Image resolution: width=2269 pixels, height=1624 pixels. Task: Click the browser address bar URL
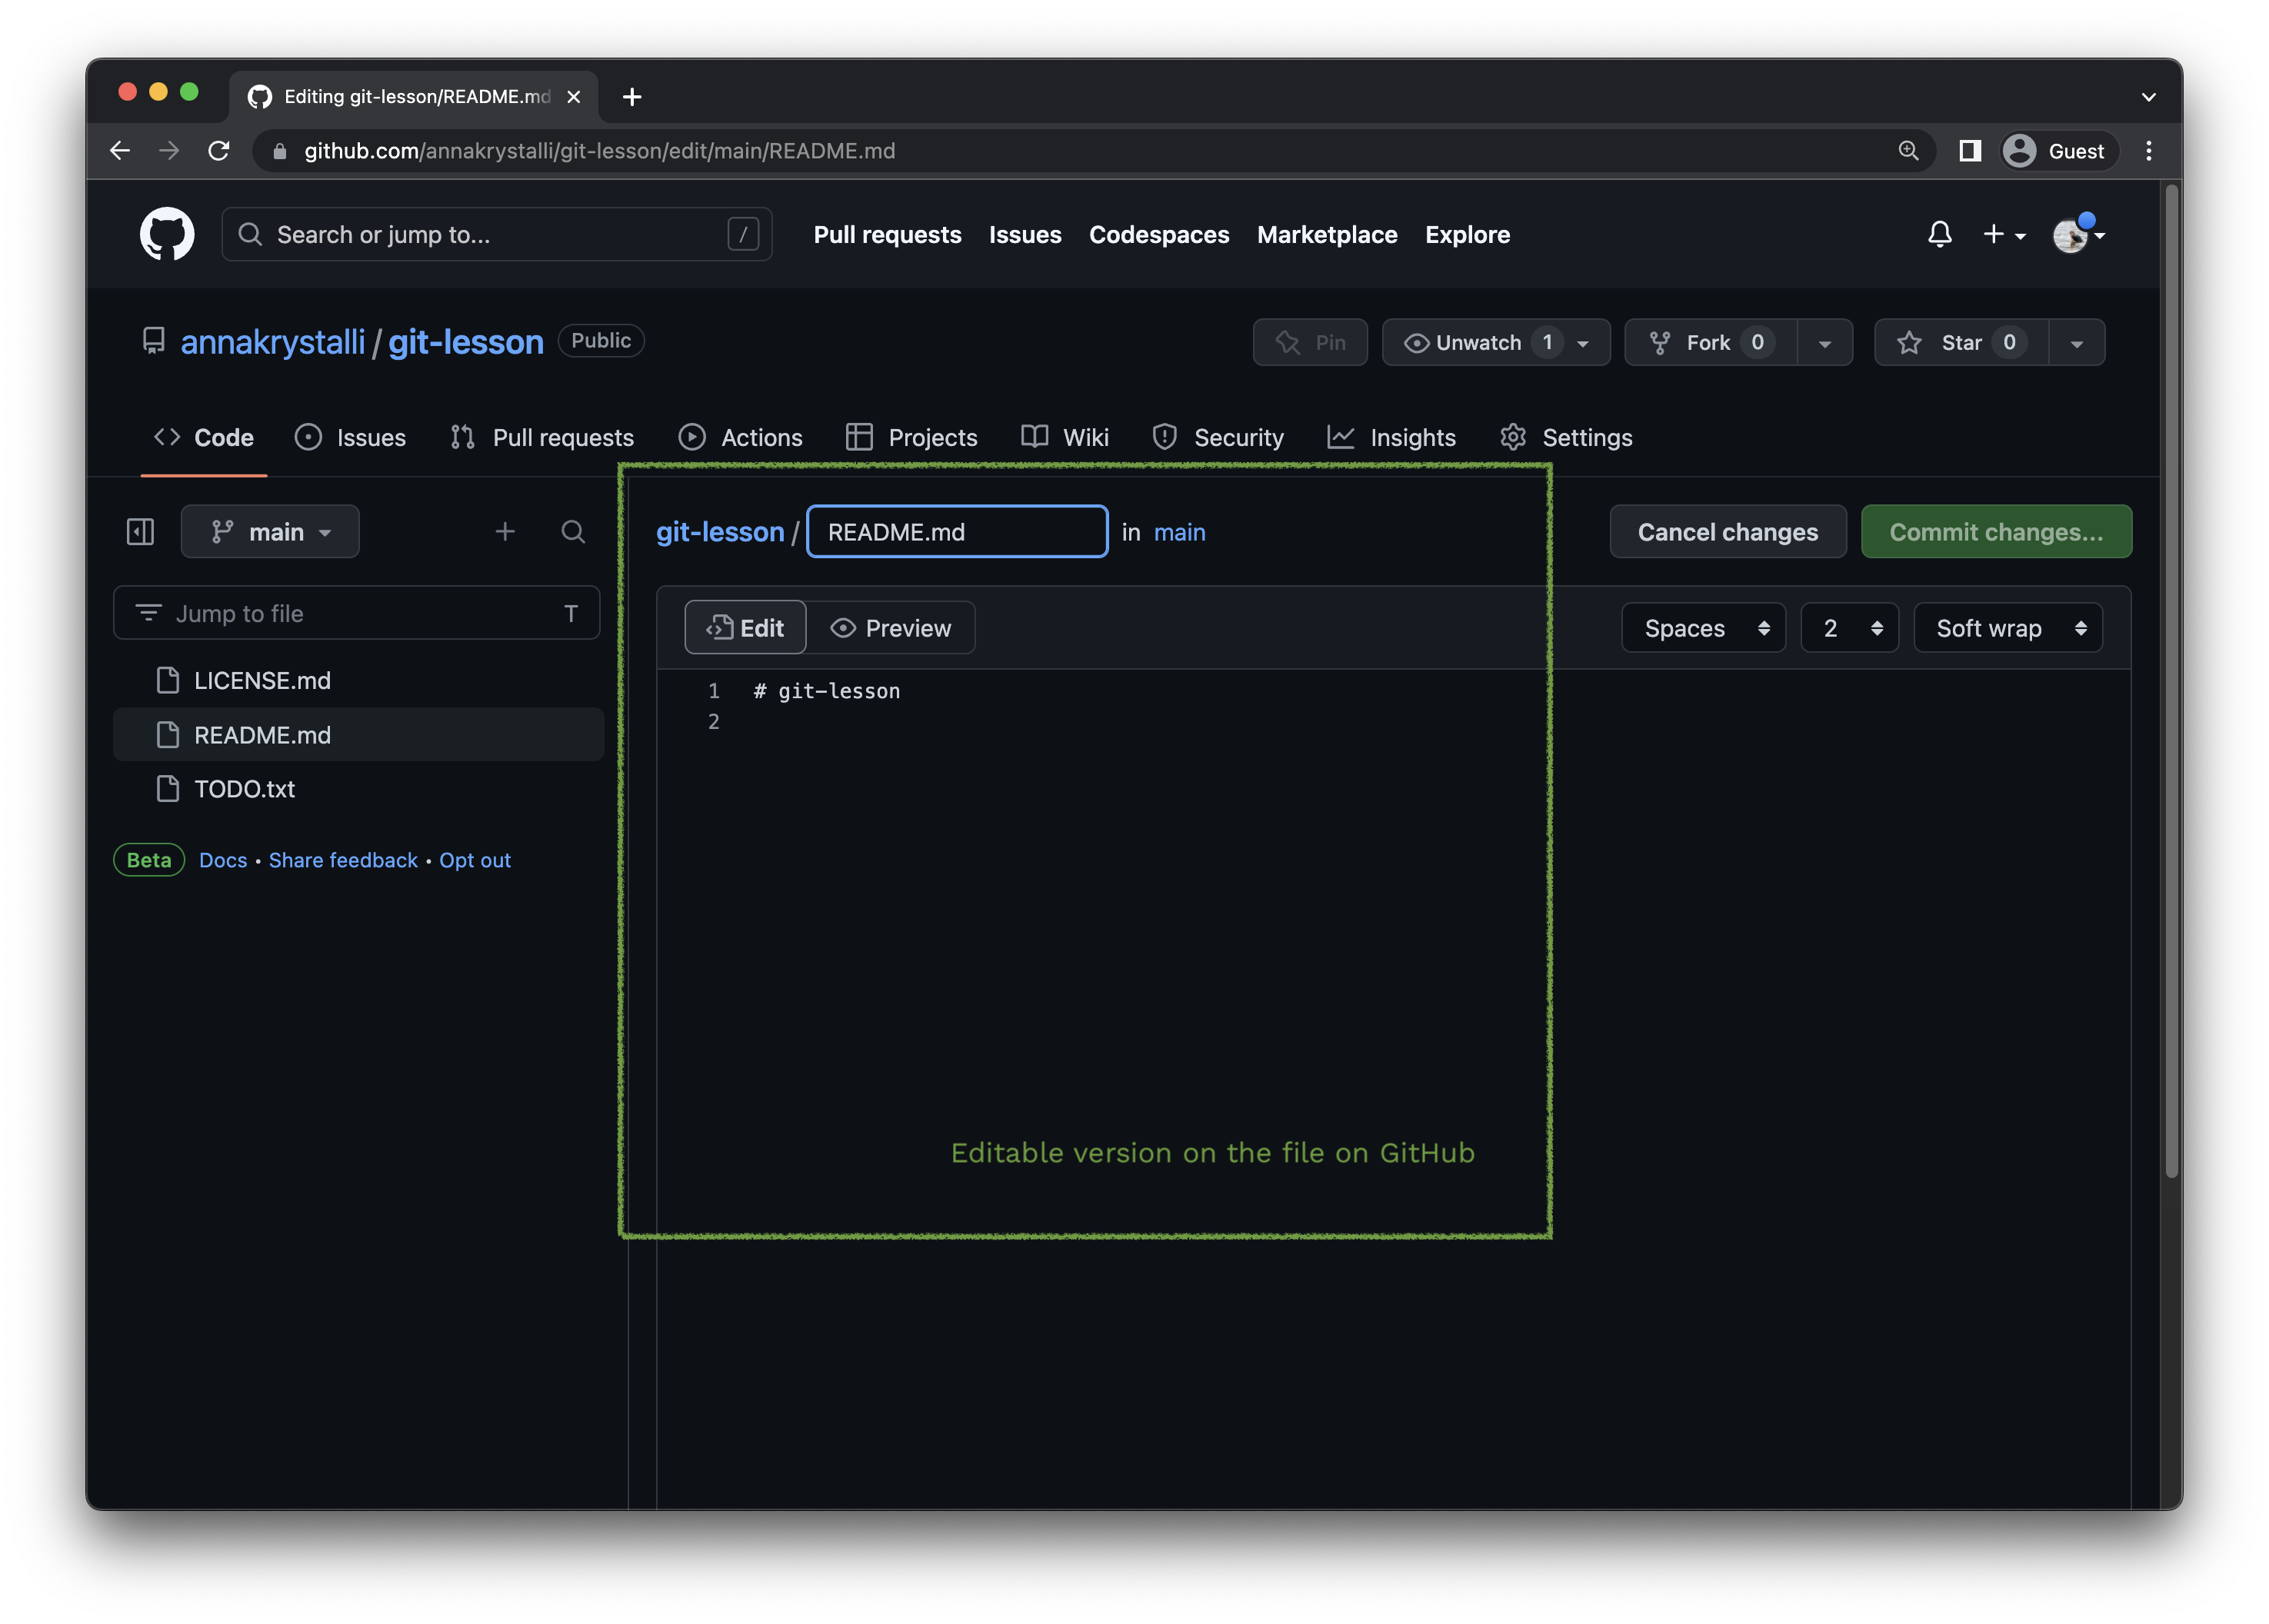[600, 151]
